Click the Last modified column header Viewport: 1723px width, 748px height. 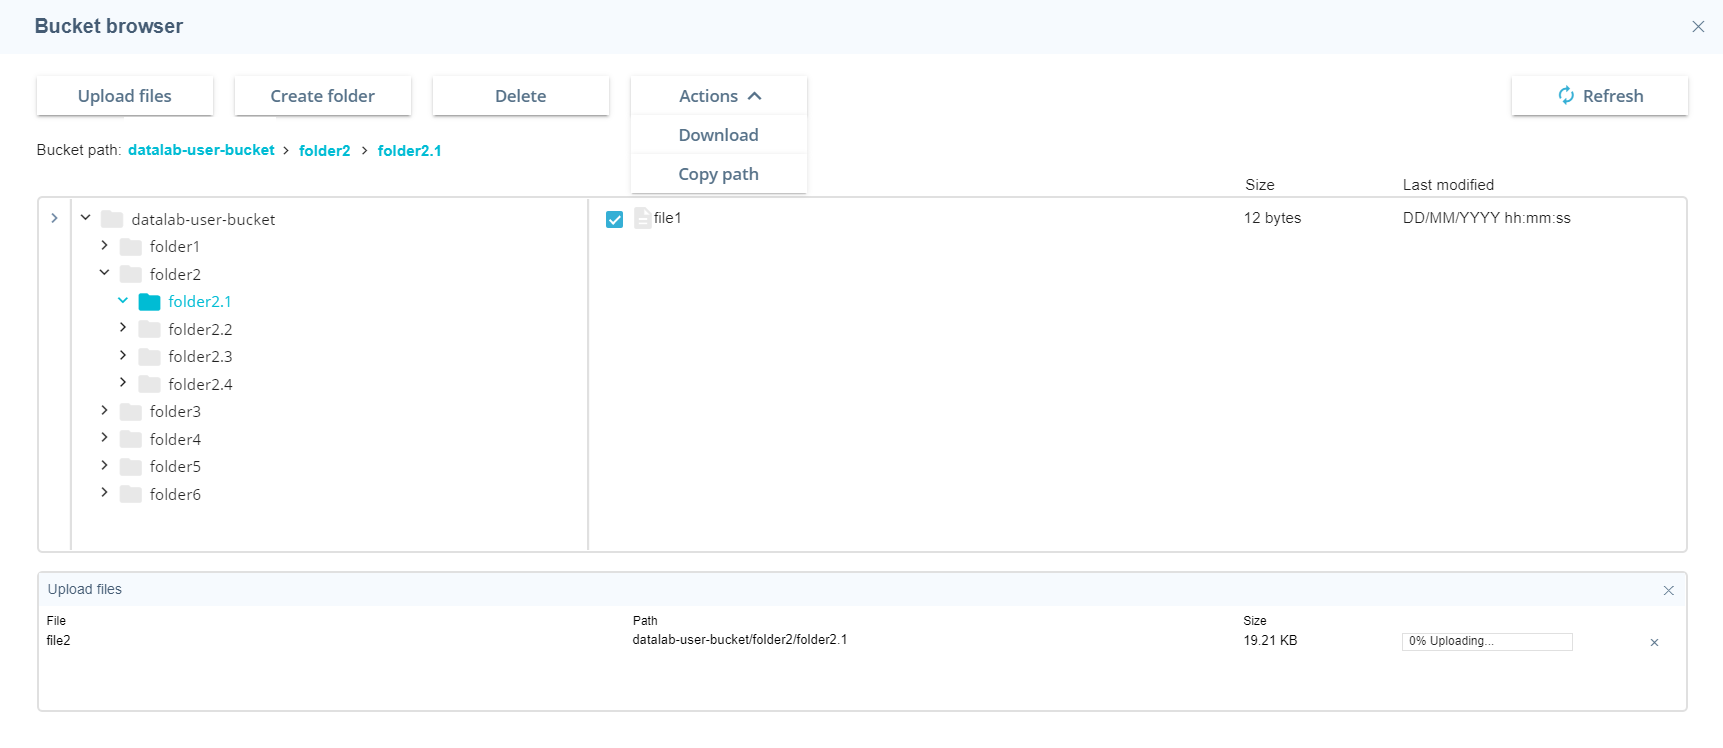point(1448,185)
